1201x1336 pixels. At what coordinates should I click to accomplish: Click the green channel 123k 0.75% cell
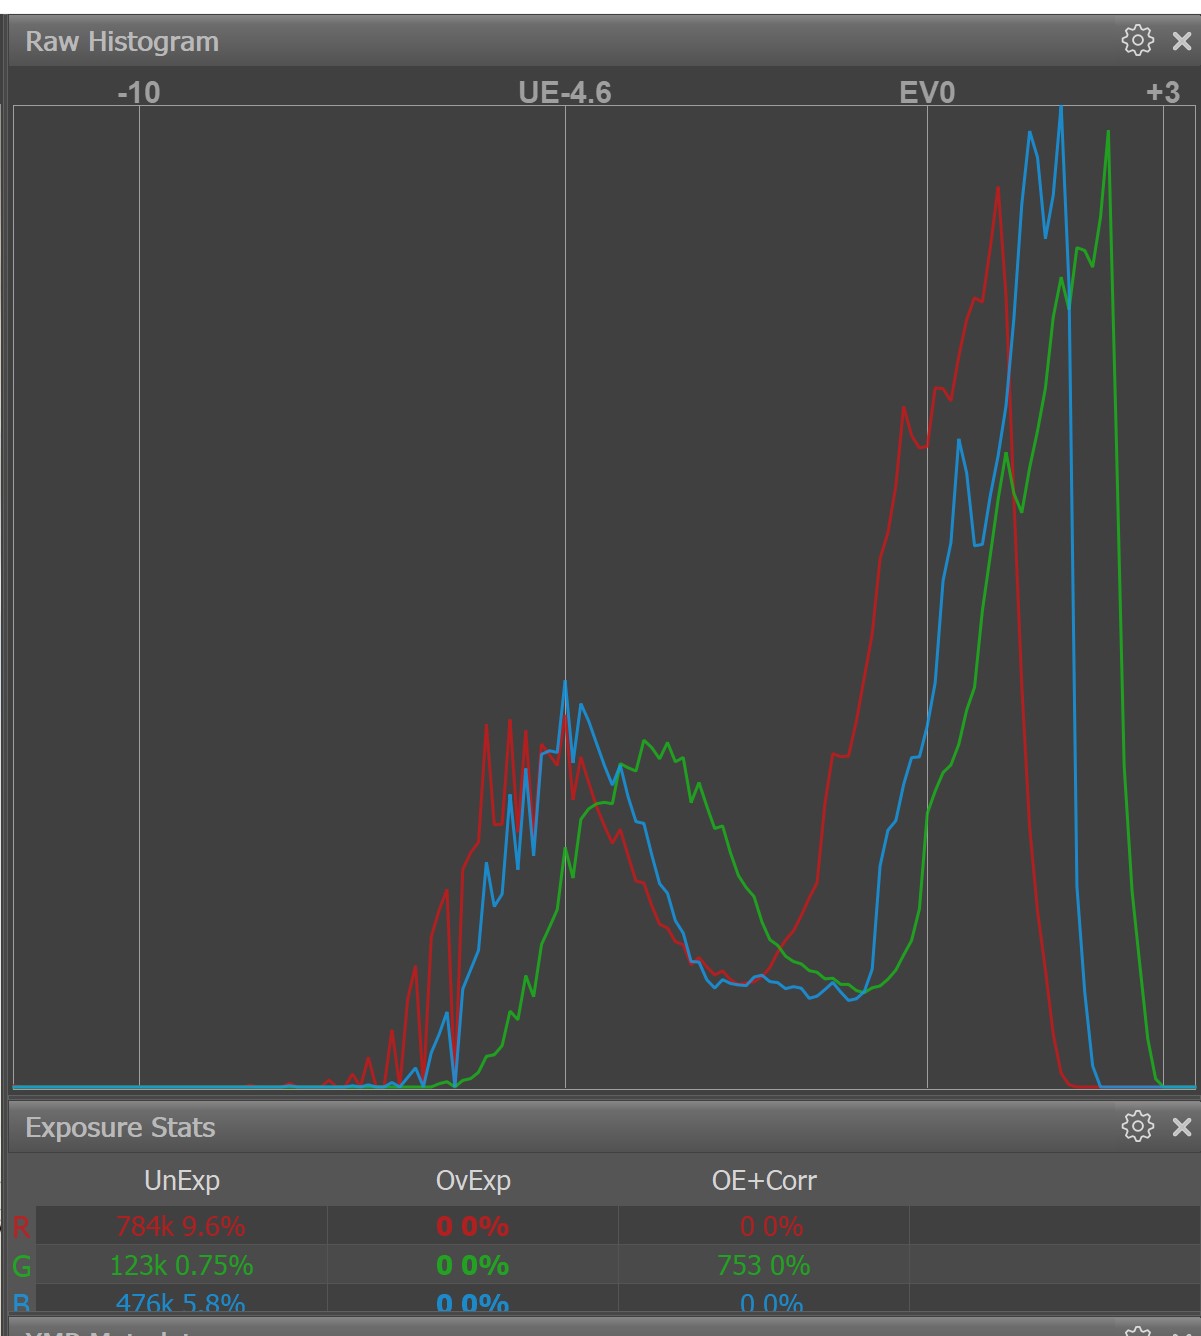click(x=181, y=1265)
